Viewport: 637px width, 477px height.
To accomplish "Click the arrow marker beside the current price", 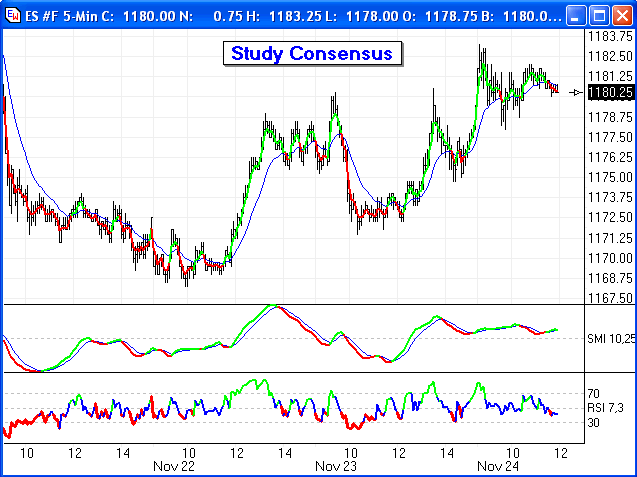I will pyautogui.click(x=576, y=92).
